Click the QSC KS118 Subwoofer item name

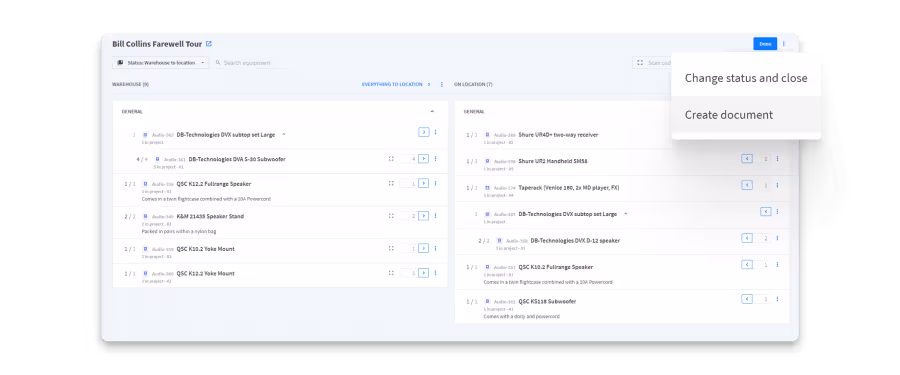[x=547, y=301]
